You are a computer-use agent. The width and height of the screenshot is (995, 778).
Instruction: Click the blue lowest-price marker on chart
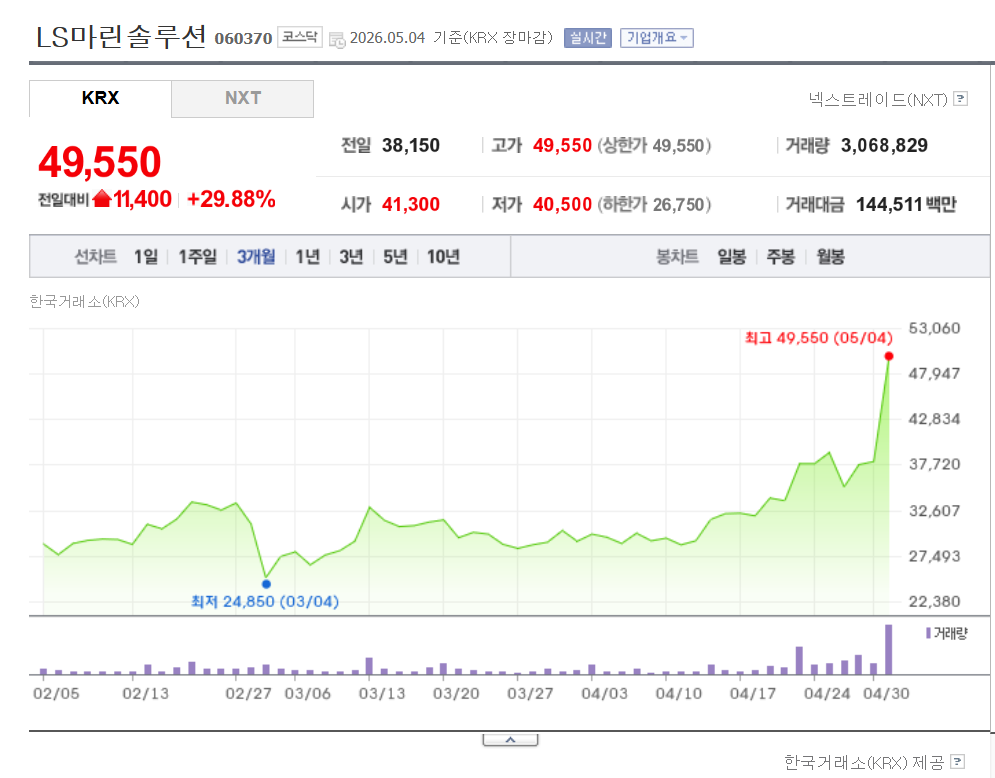click(x=267, y=584)
